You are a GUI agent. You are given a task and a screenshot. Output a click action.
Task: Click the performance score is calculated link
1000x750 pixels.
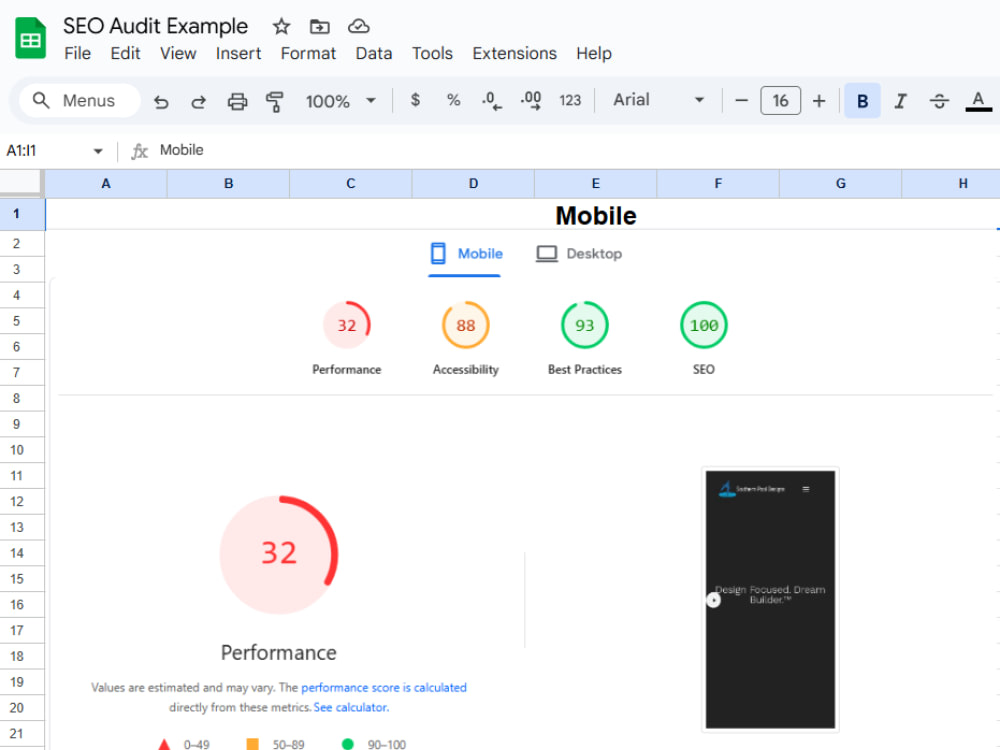coord(383,688)
